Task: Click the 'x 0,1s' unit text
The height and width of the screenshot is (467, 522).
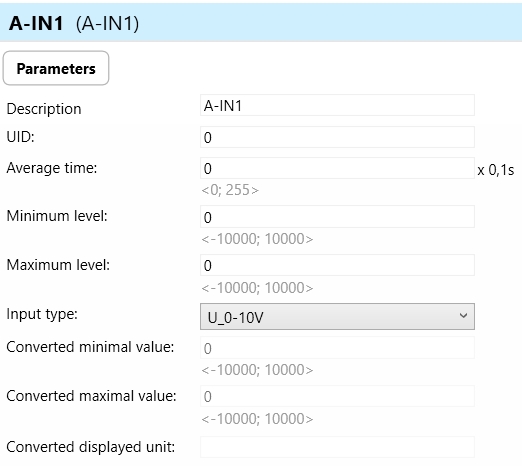Action: [x=496, y=170]
